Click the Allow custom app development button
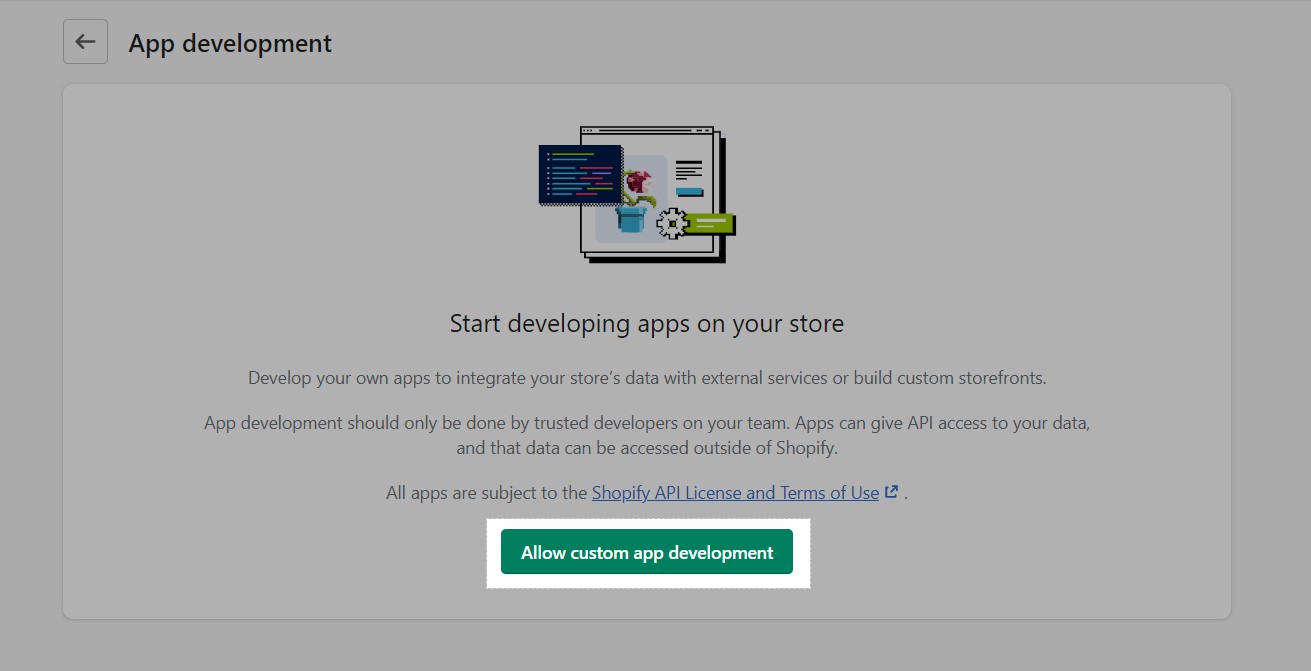The height and width of the screenshot is (671, 1311). tap(646, 551)
